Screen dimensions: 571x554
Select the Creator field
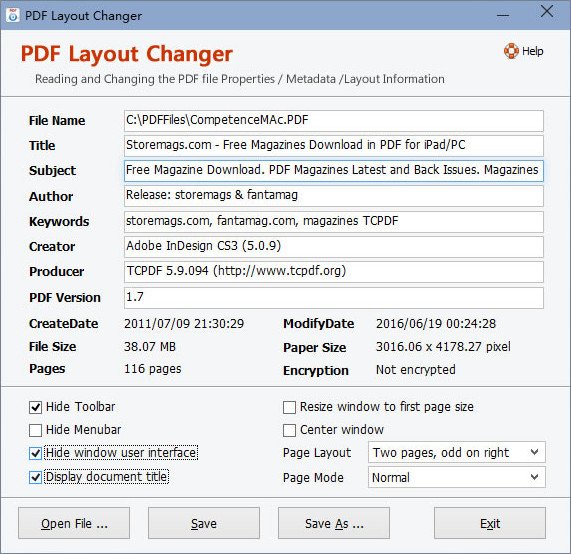tap(334, 247)
